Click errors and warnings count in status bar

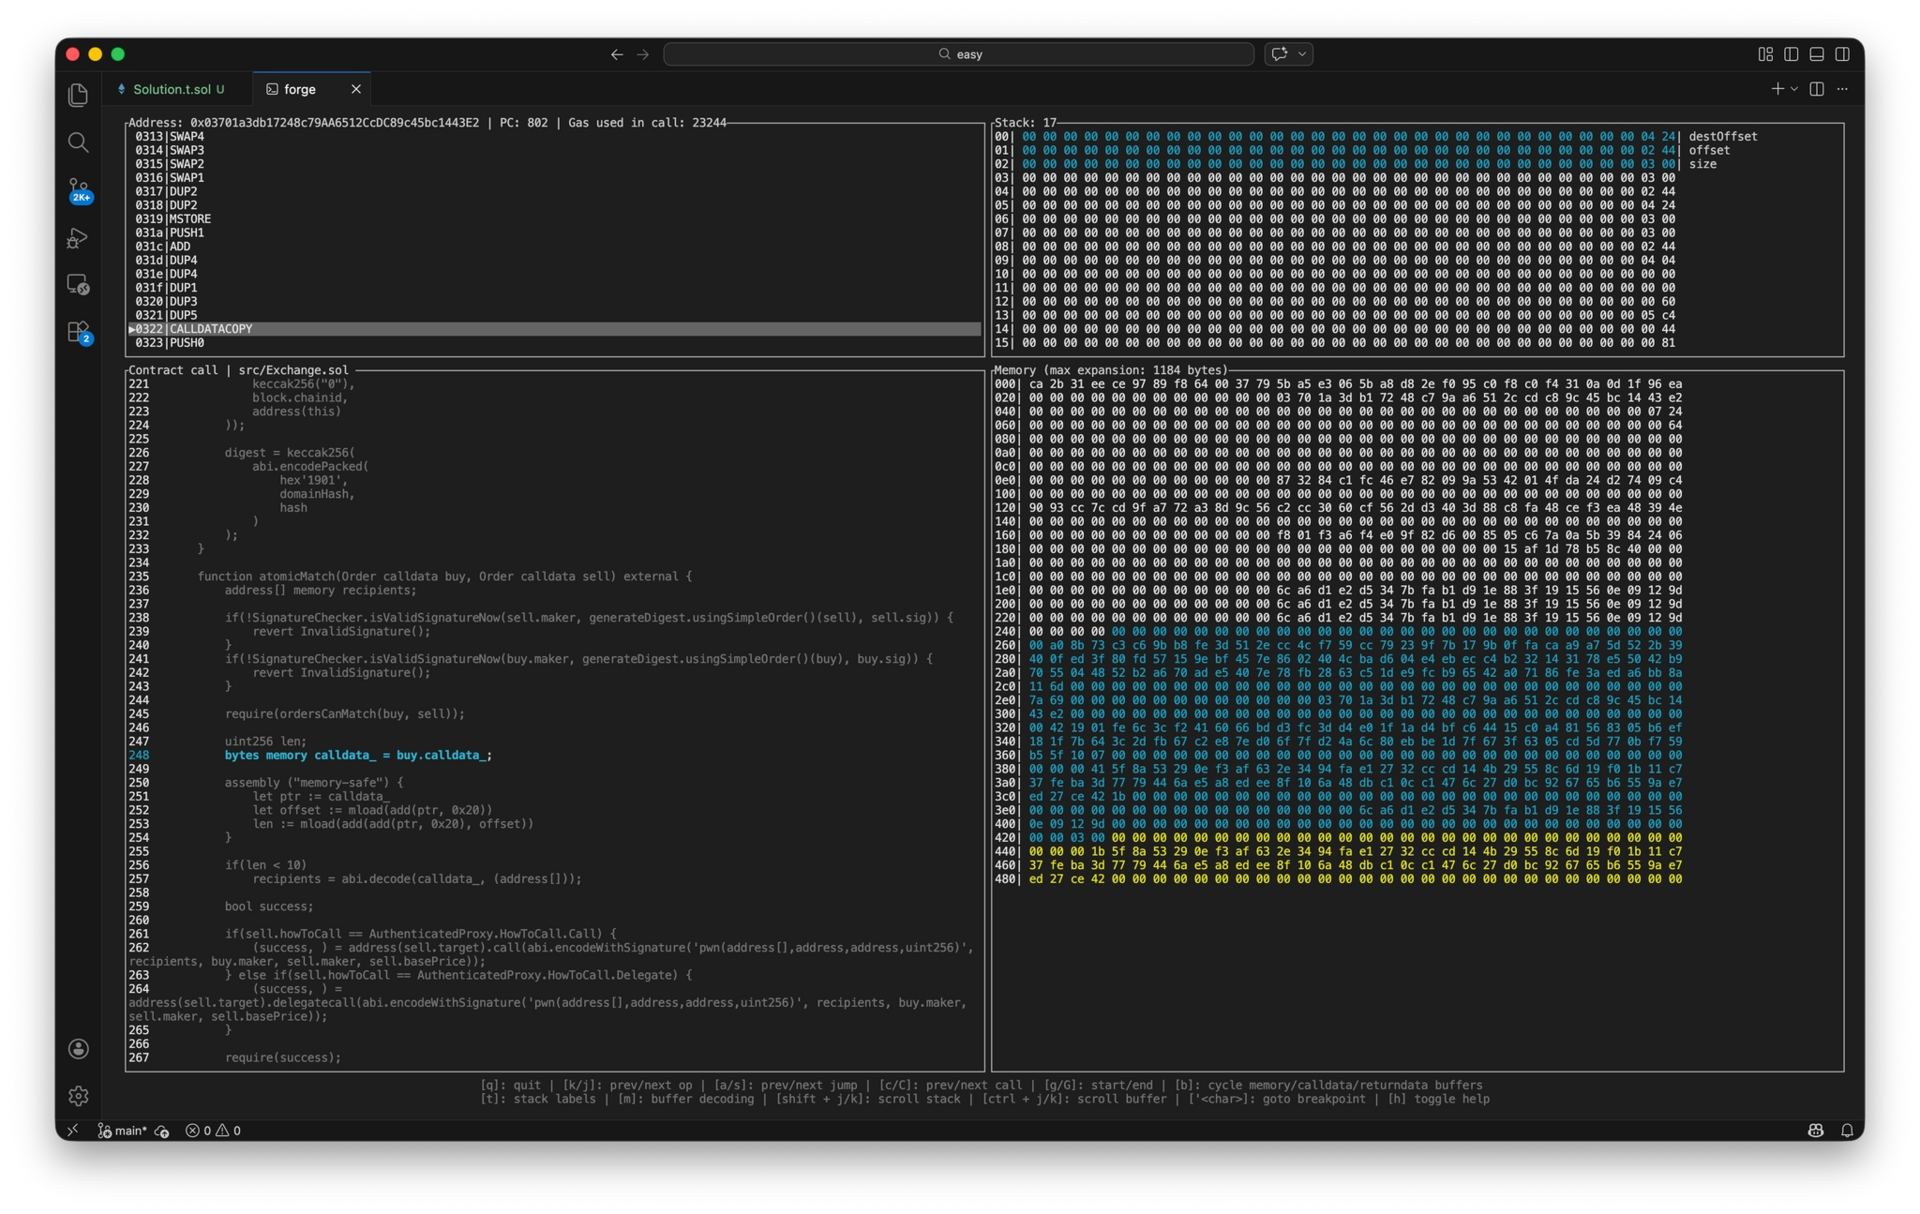[213, 1130]
